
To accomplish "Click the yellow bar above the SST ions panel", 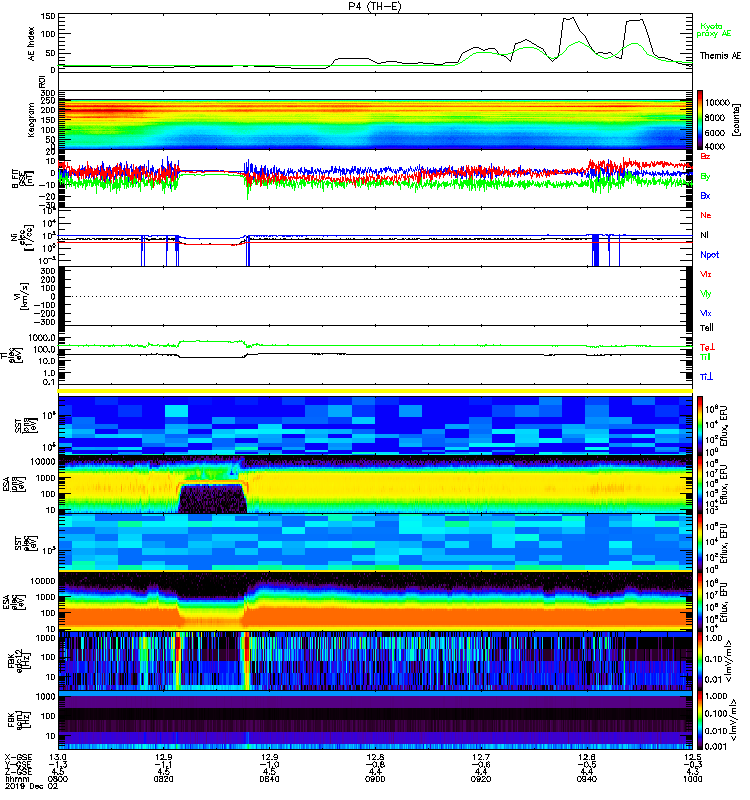I will click(375, 391).
